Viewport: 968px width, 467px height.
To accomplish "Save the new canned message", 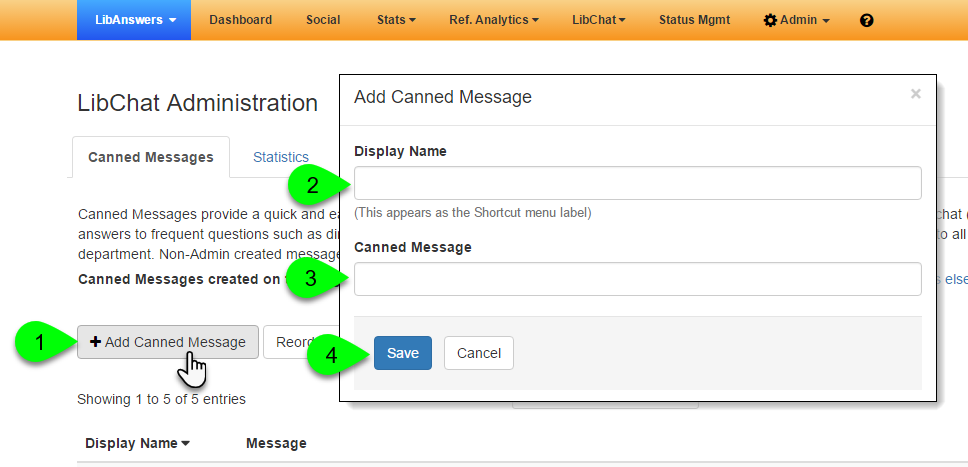I will coord(403,353).
